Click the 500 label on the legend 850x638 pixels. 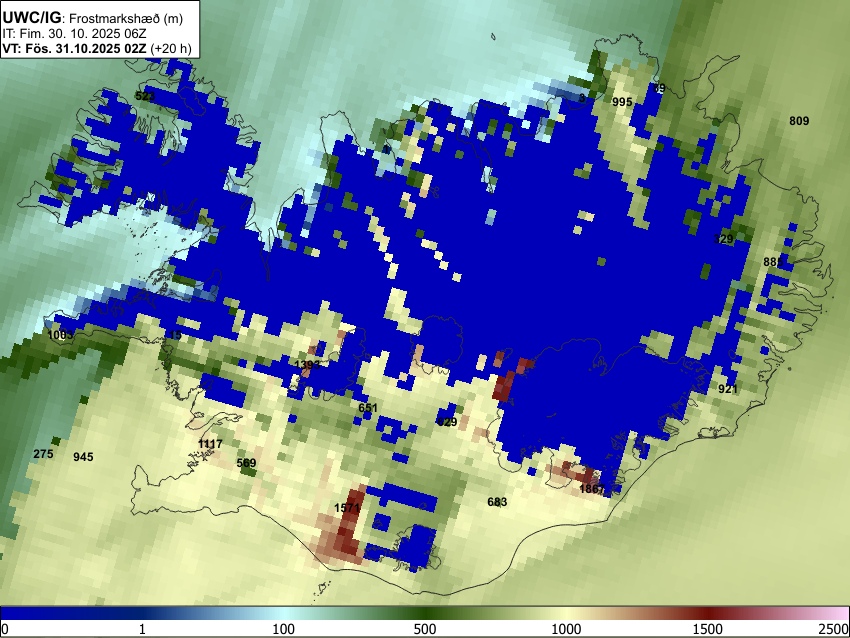(424, 629)
